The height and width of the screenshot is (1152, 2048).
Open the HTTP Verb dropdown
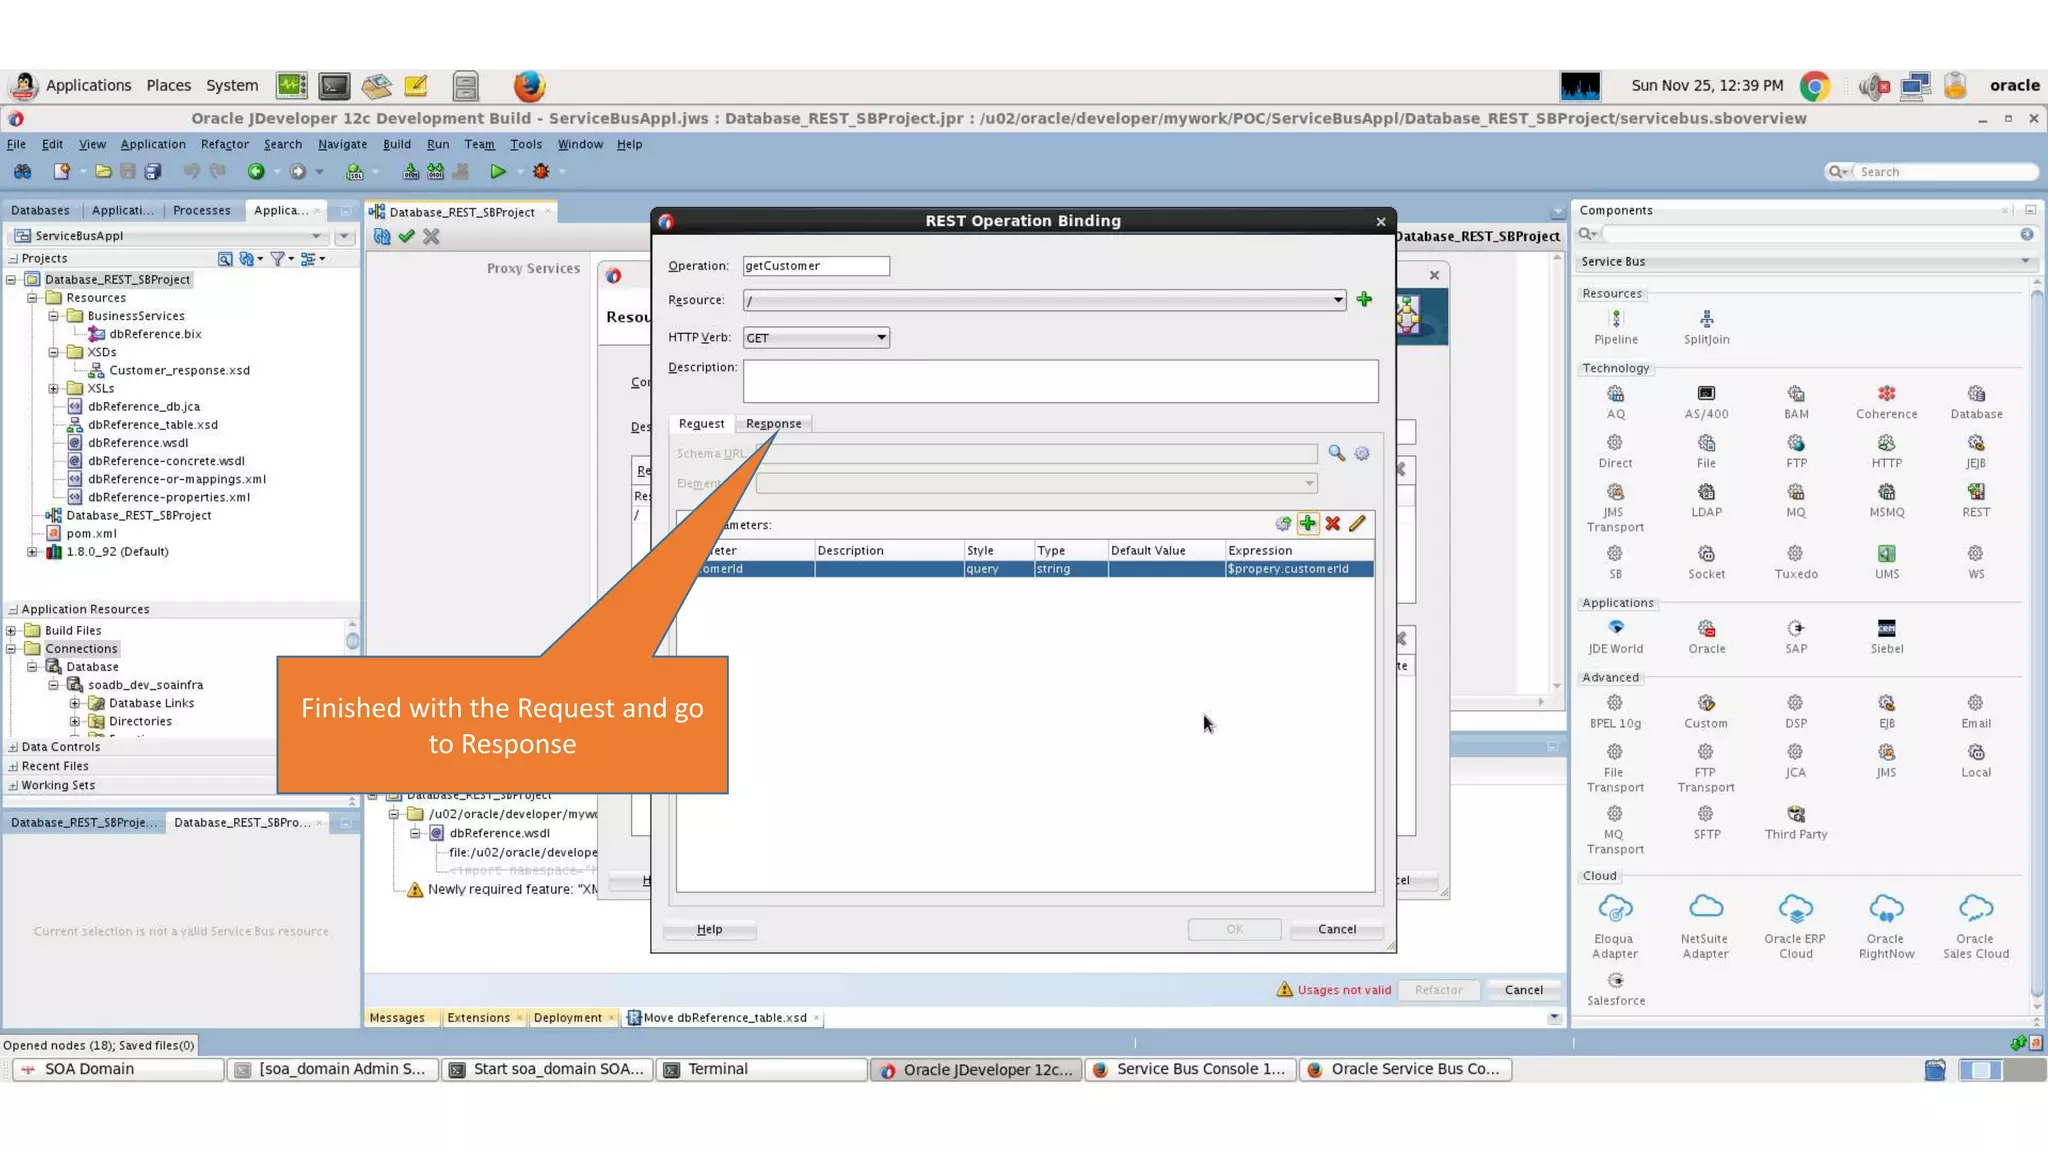pyautogui.click(x=880, y=338)
